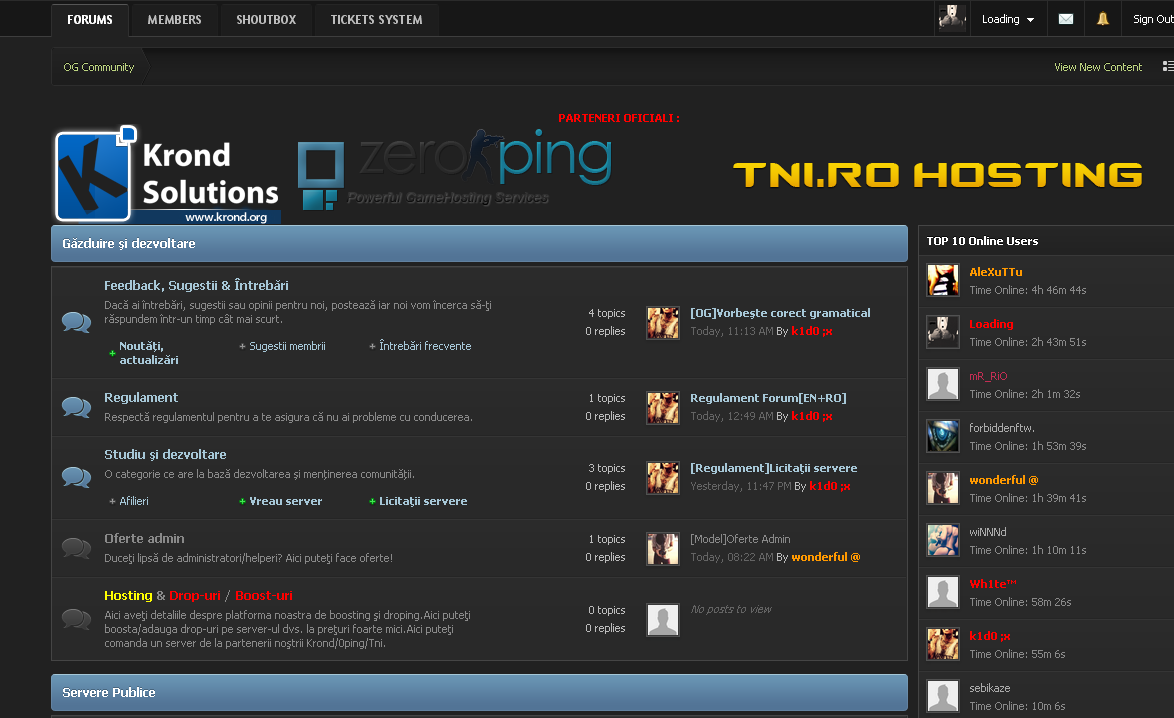Open the Shoutbox tab
This screenshot has width=1174, height=718.
pyautogui.click(x=266, y=19)
